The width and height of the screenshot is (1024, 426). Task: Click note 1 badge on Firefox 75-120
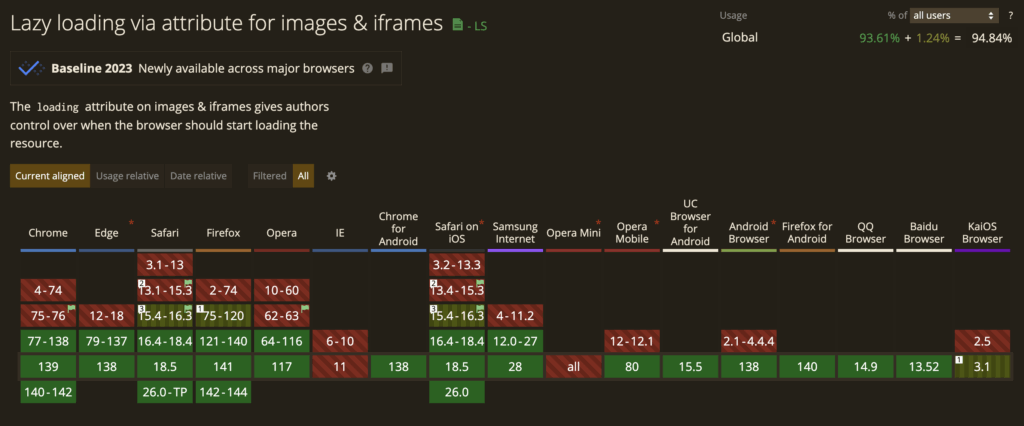click(200, 308)
